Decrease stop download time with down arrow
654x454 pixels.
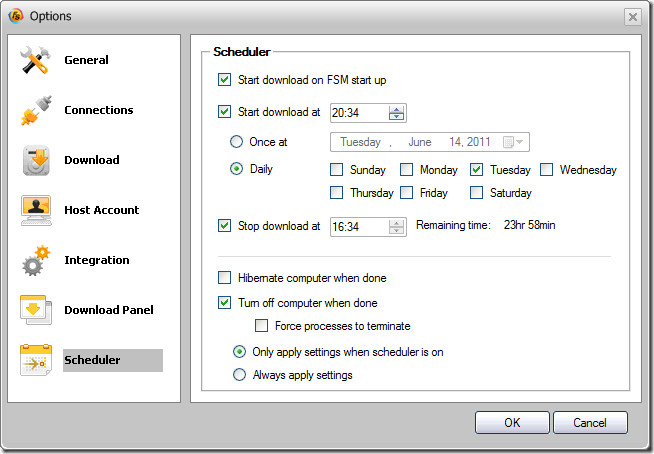[396, 230]
